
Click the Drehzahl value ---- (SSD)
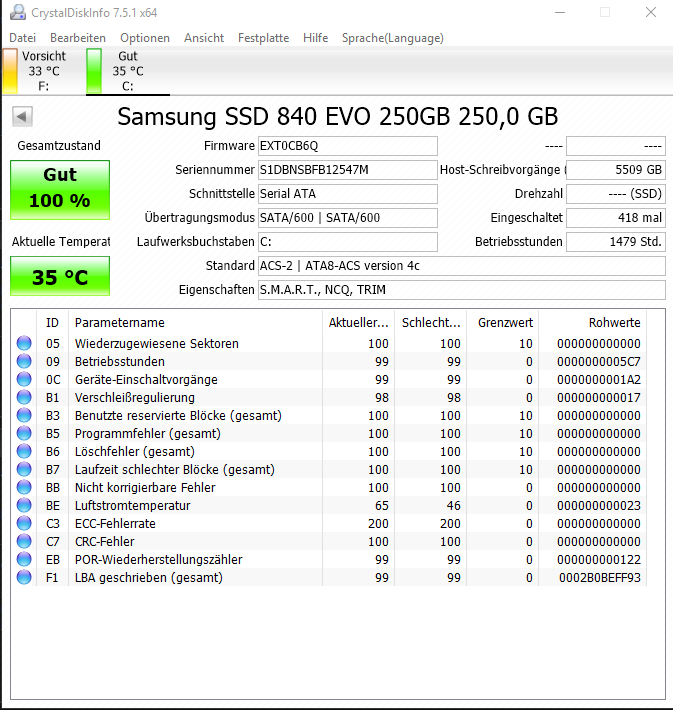pyautogui.click(x=616, y=194)
